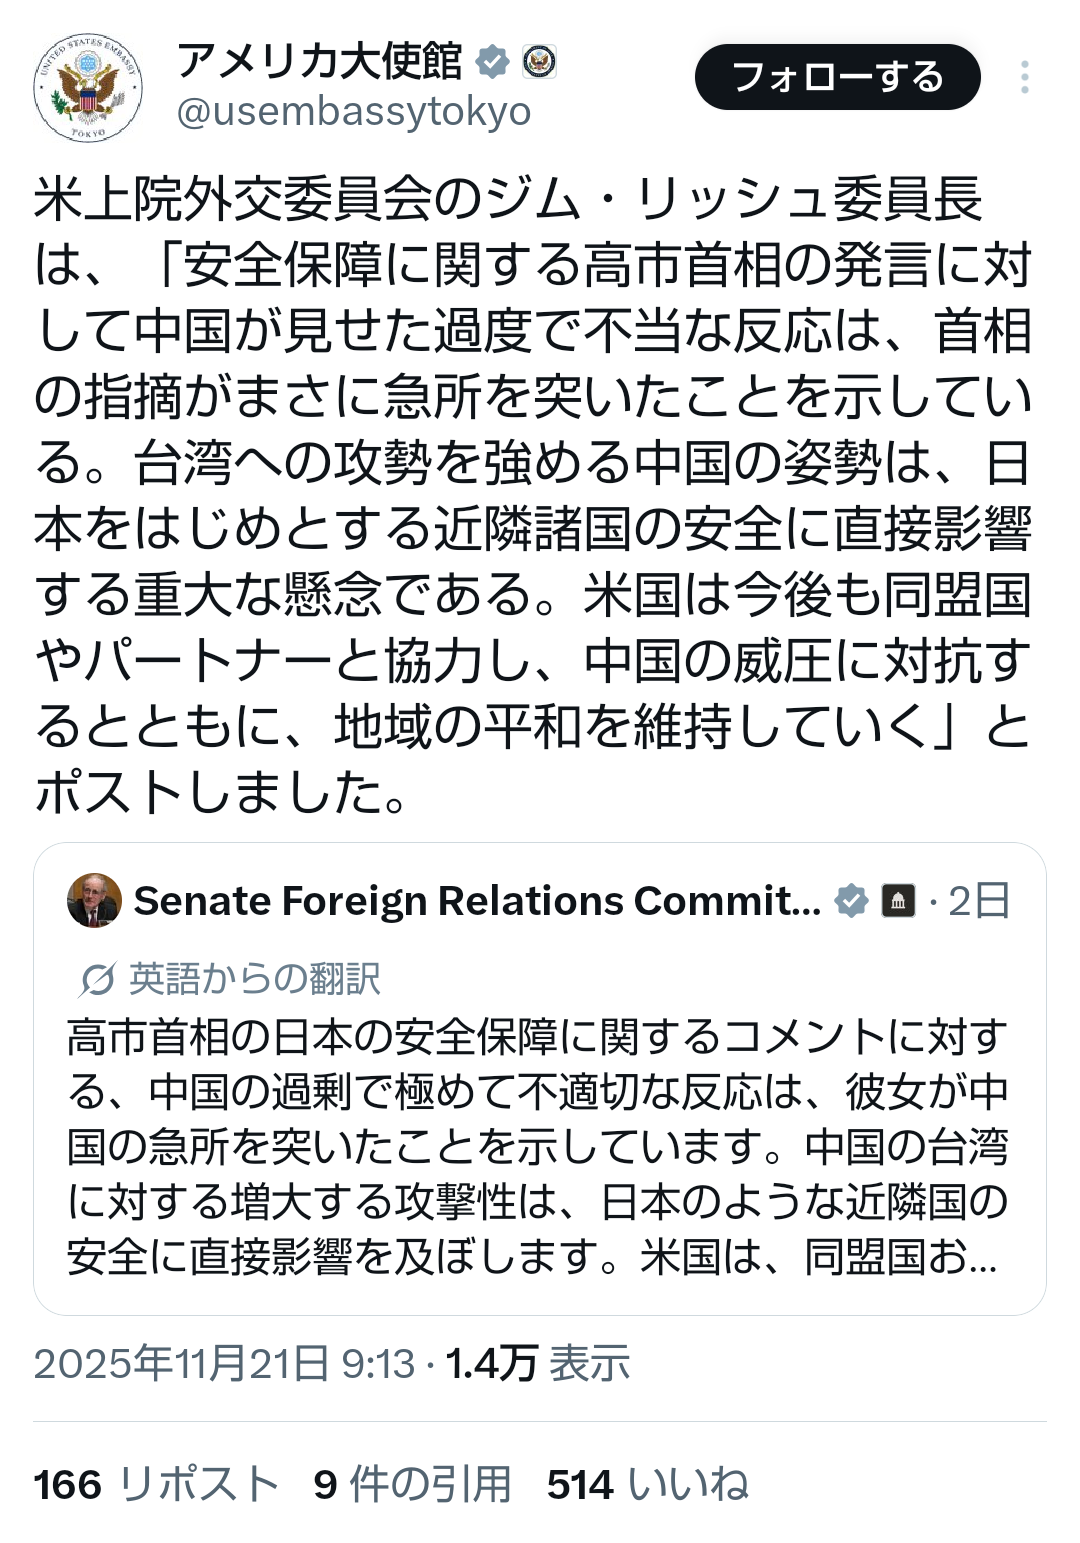1080x1543 pixels.
Task: Click the アメリカ大使館 display name
Action: pos(319,62)
